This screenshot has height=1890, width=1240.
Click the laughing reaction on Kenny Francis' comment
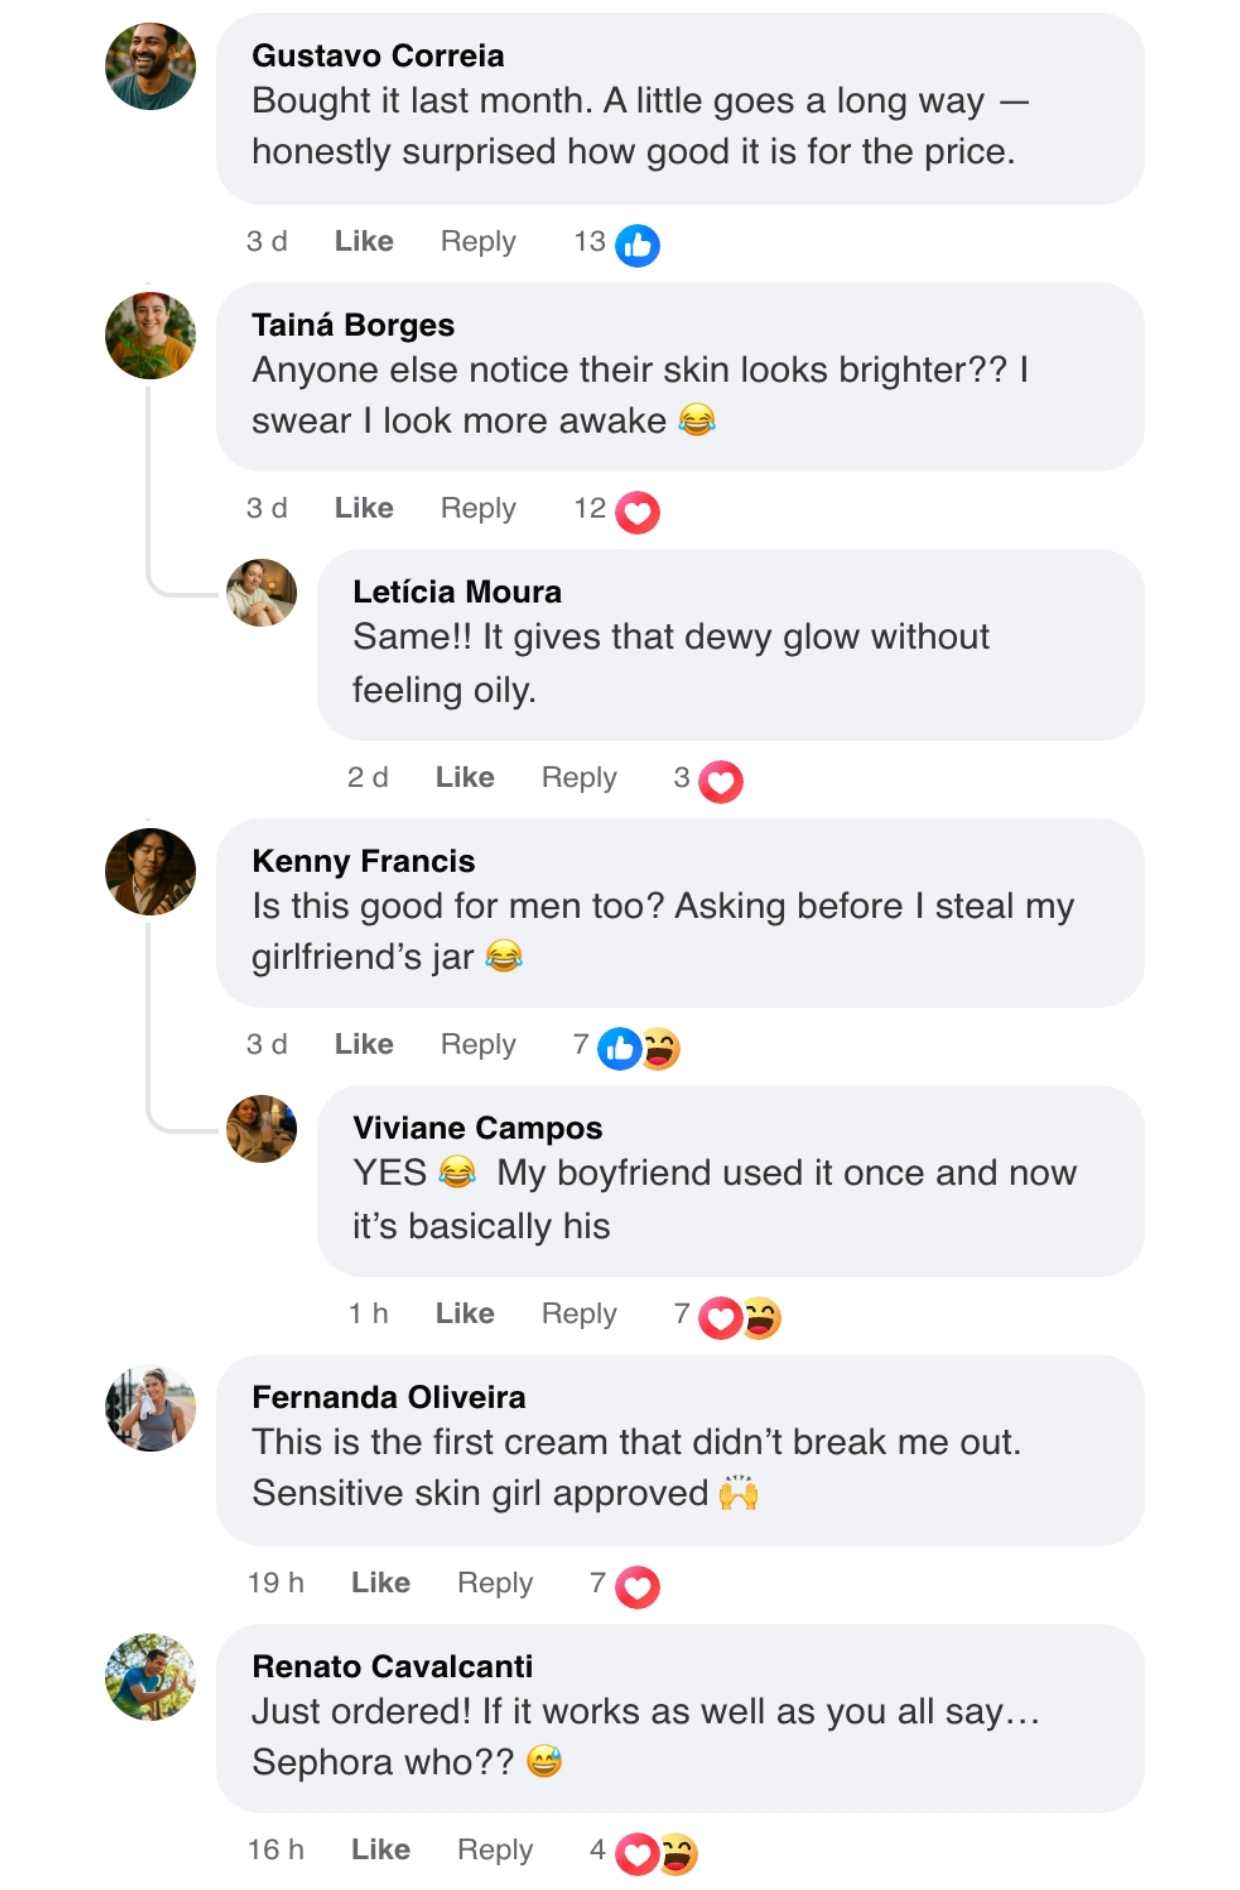point(662,1048)
